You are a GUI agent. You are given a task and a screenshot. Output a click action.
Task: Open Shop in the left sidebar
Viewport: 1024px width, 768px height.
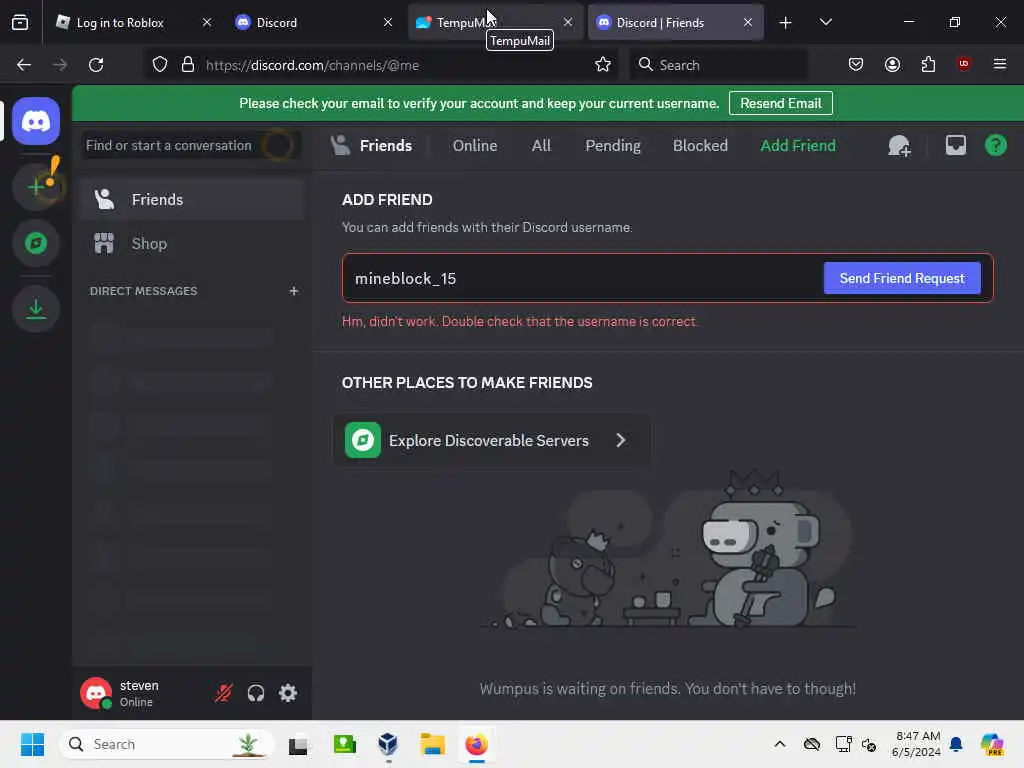coord(193,244)
